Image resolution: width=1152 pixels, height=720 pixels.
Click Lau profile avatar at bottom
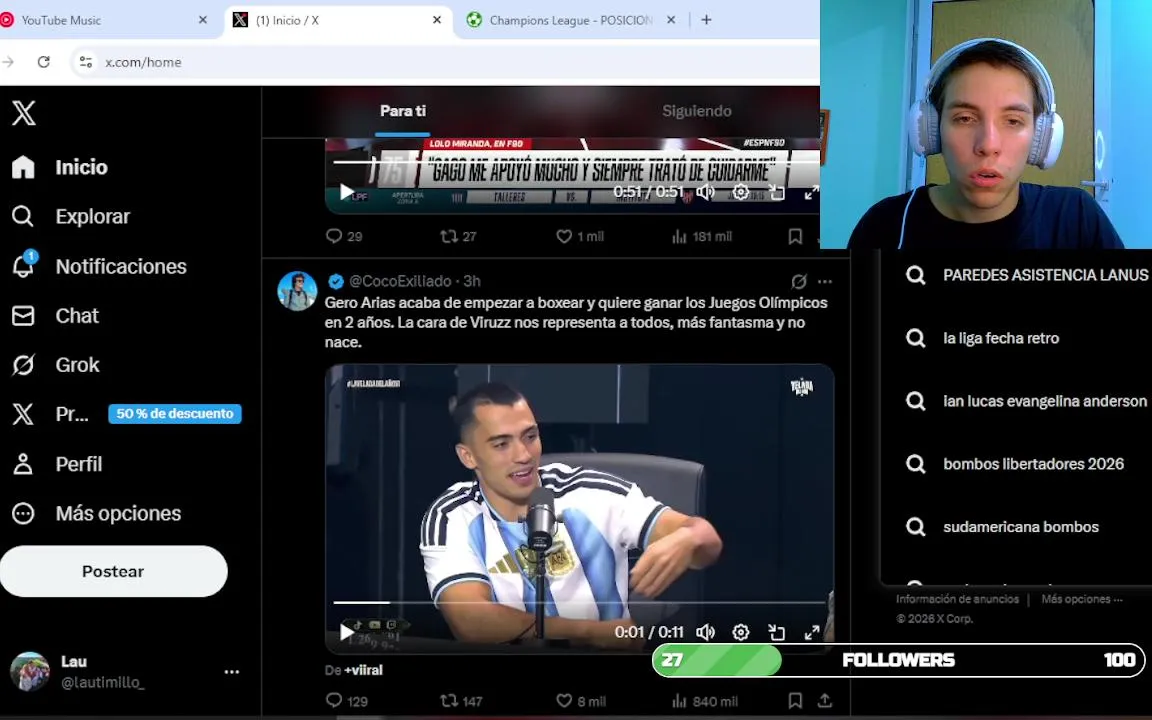point(29,672)
